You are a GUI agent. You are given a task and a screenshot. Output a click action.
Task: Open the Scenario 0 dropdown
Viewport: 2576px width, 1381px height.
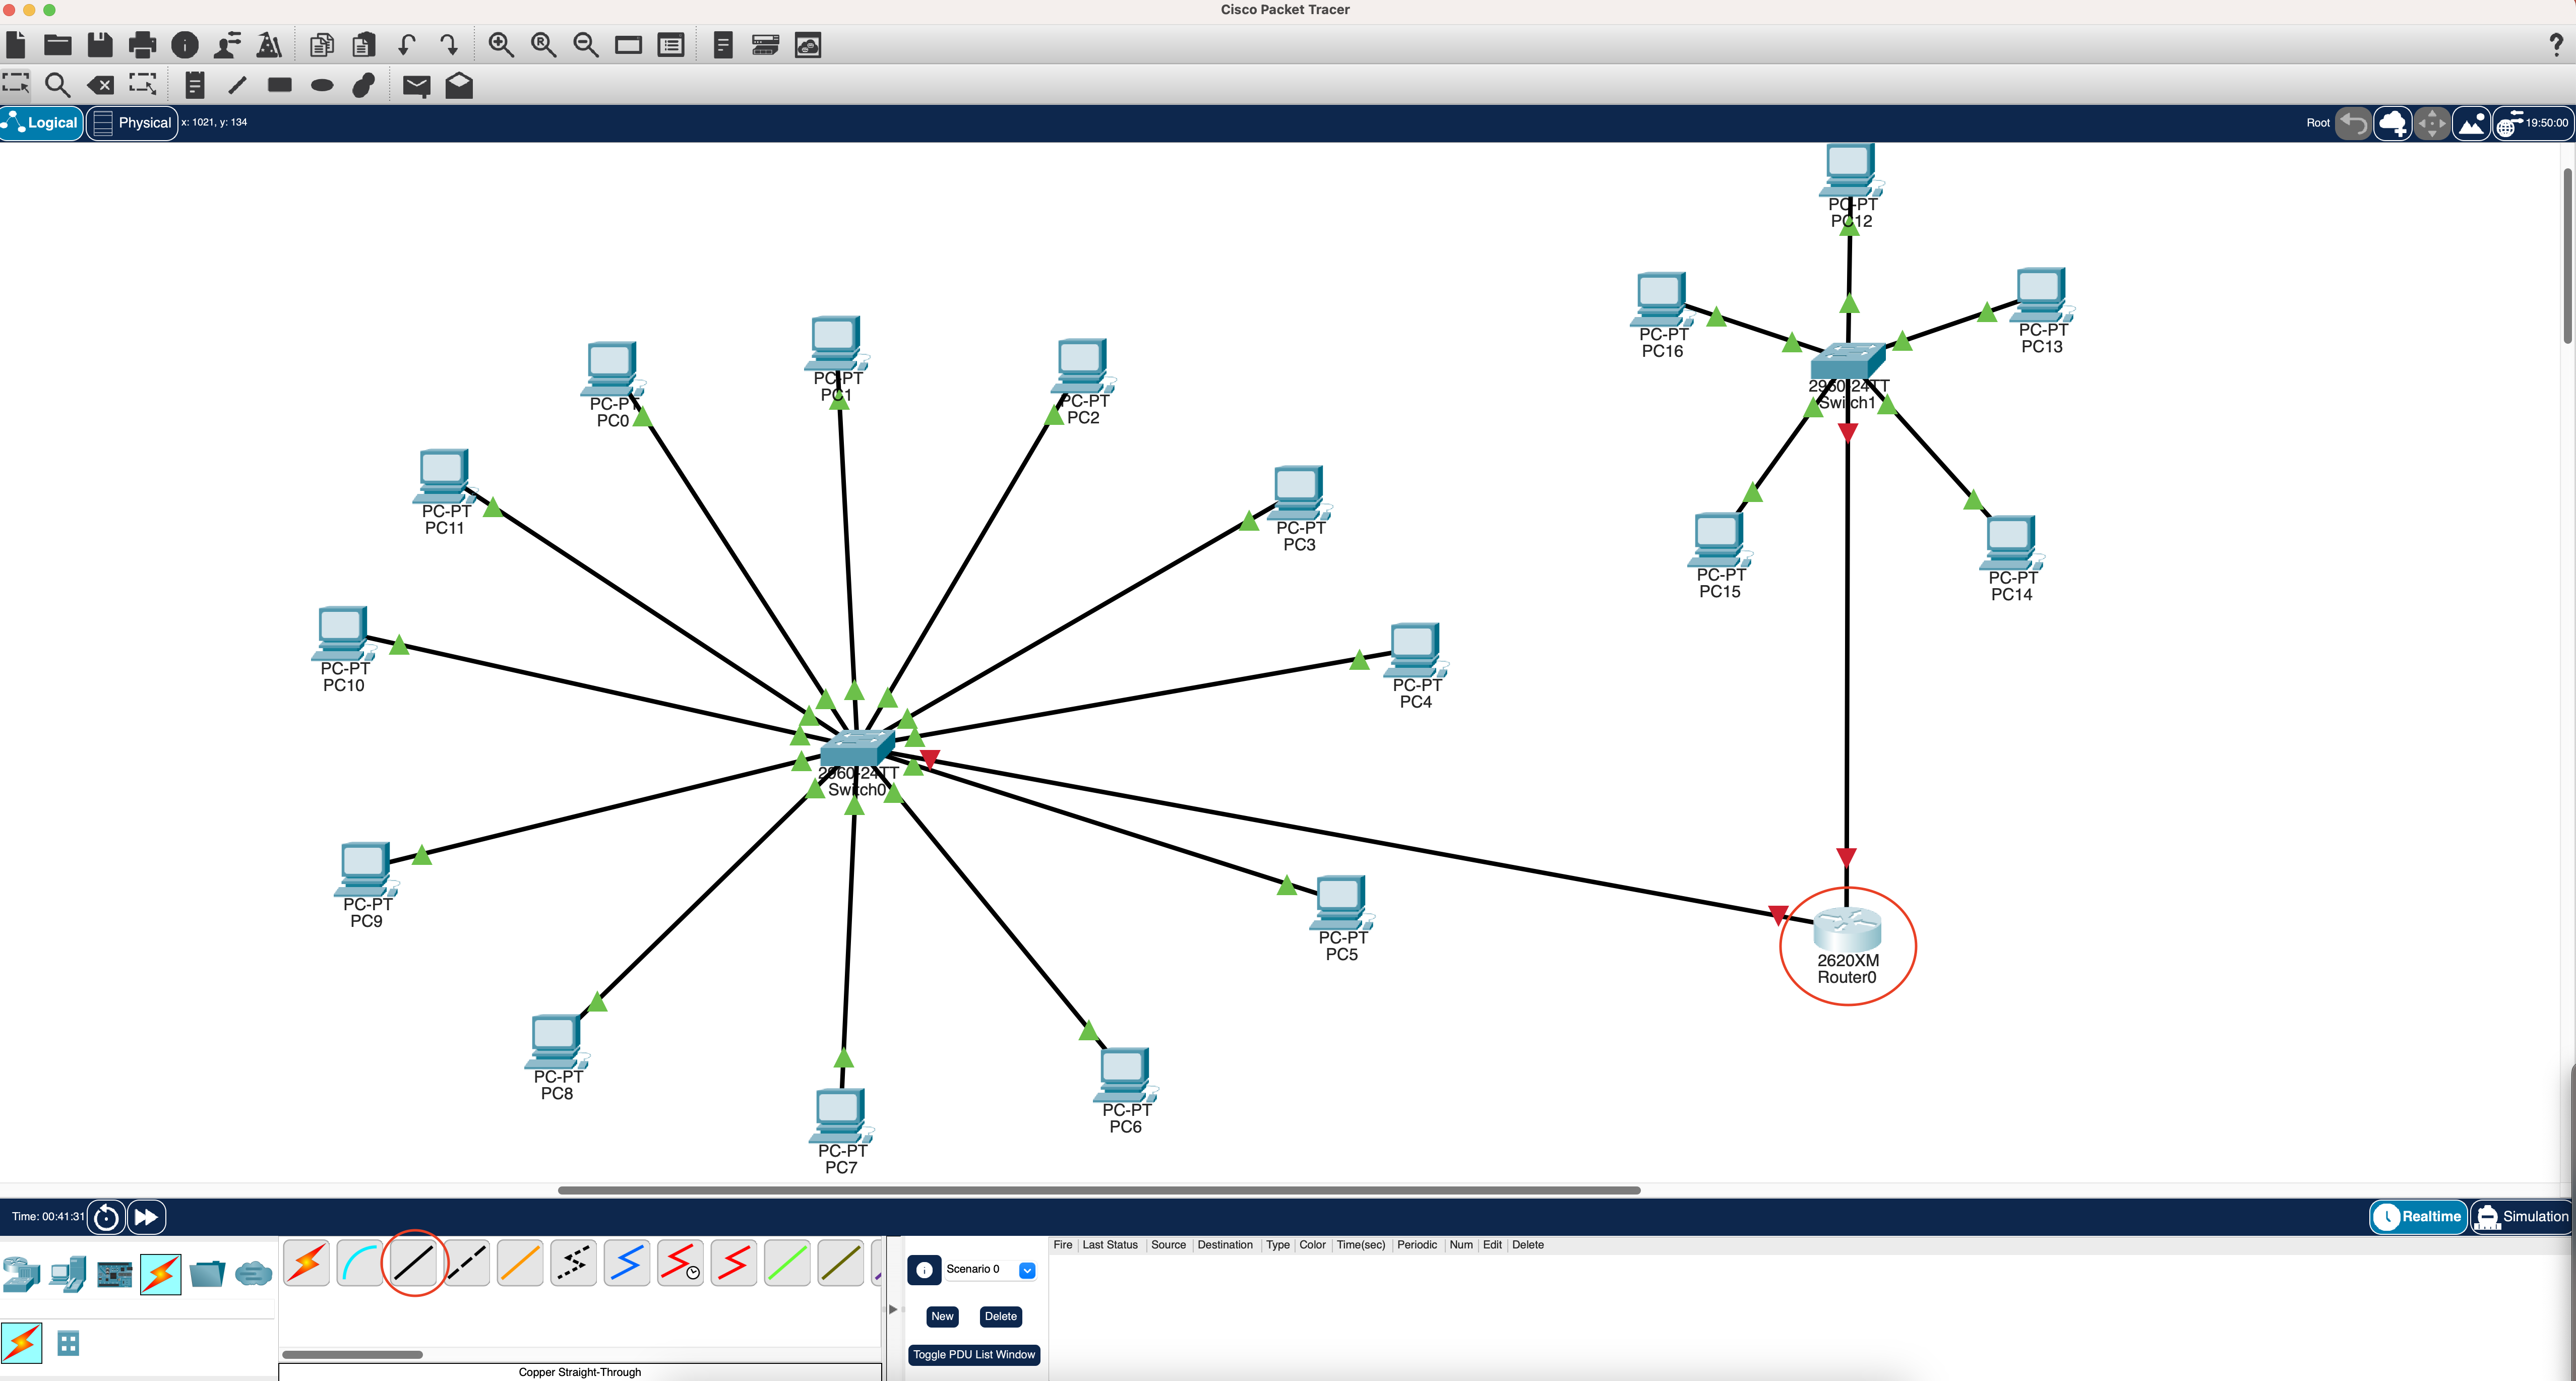[x=1027, y=1270]
